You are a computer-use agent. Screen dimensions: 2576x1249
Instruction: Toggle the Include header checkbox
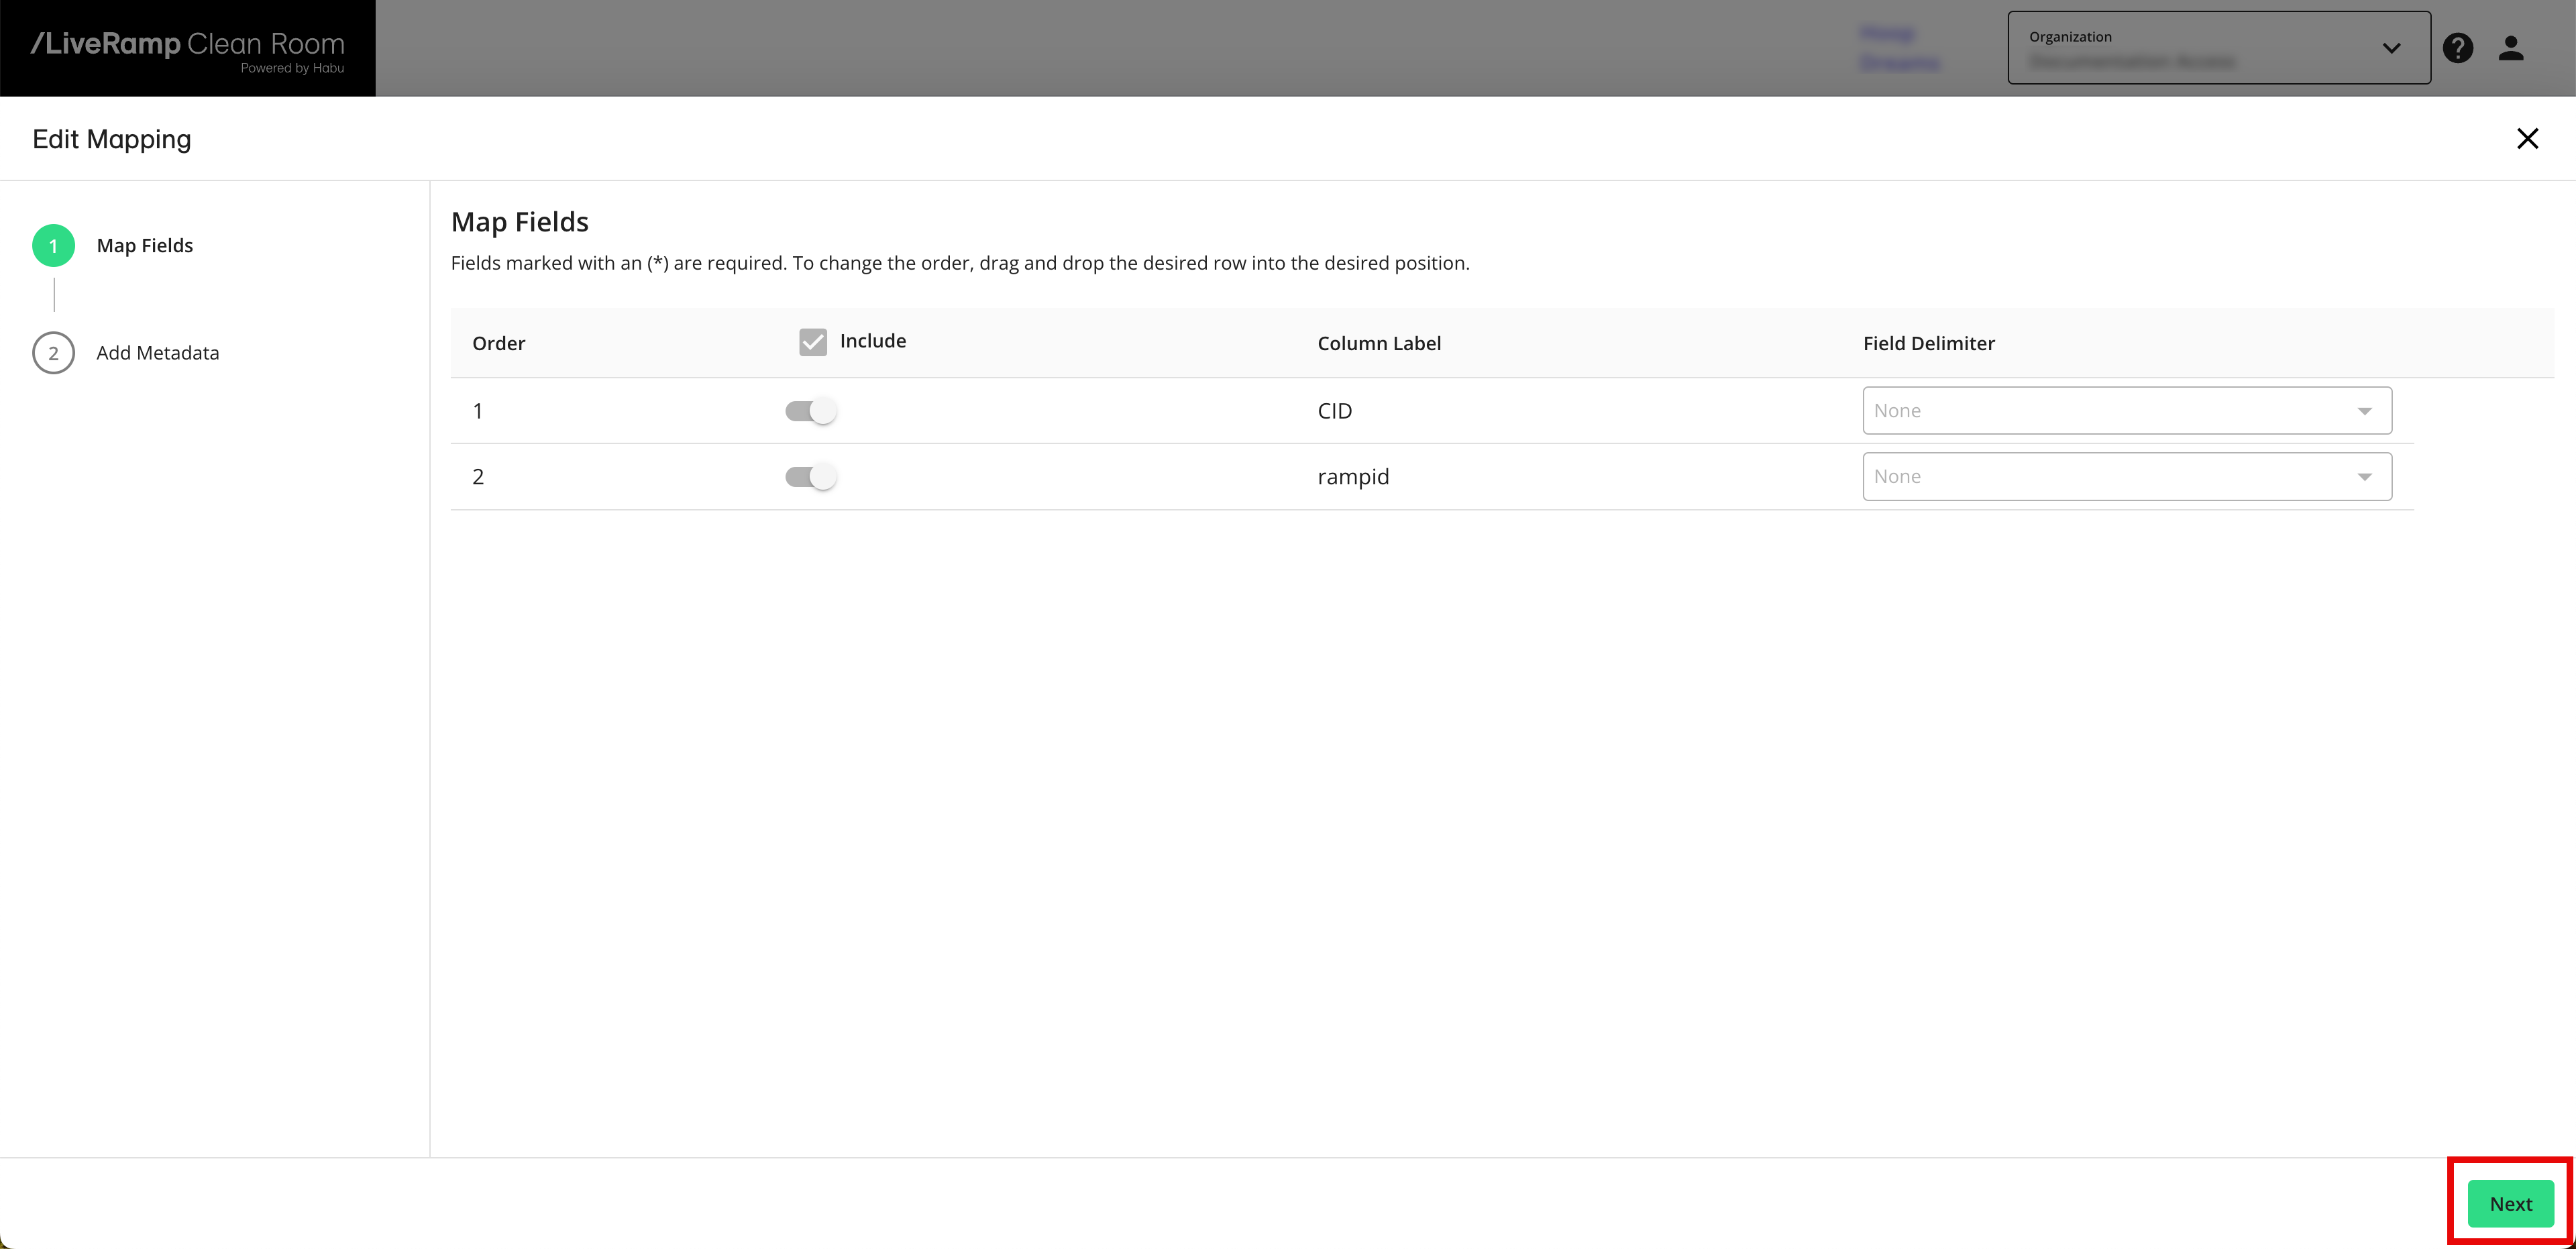813,342
